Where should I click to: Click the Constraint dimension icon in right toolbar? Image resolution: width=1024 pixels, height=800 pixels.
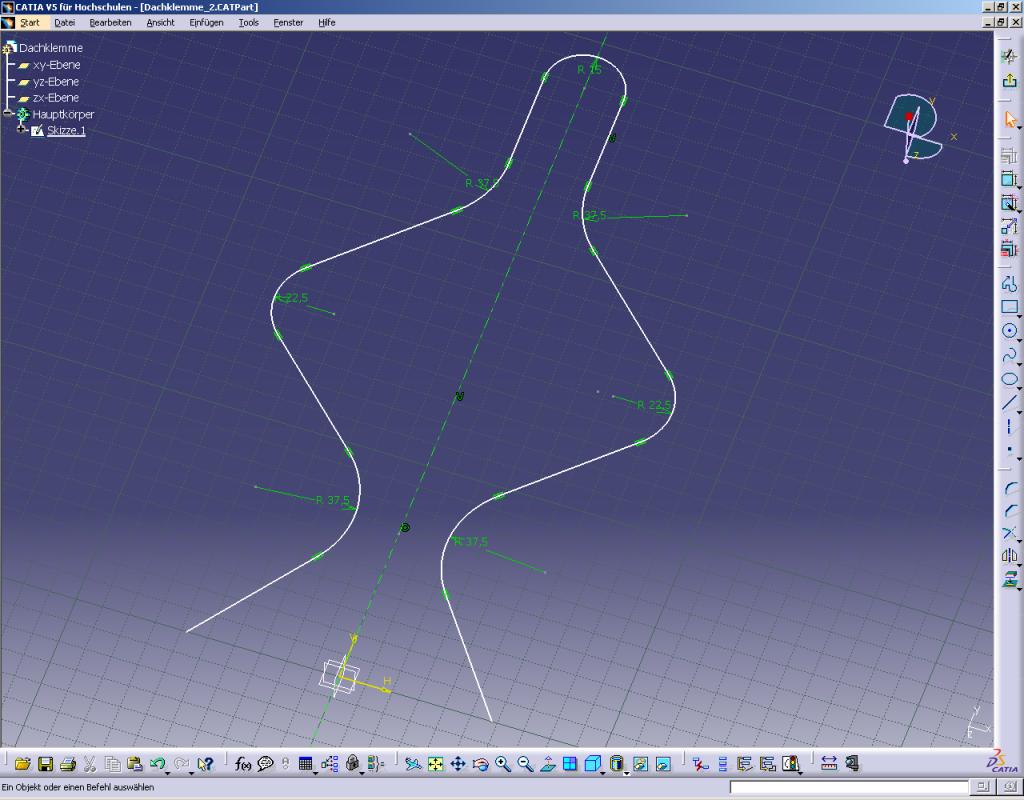[x=1009, y=179]
